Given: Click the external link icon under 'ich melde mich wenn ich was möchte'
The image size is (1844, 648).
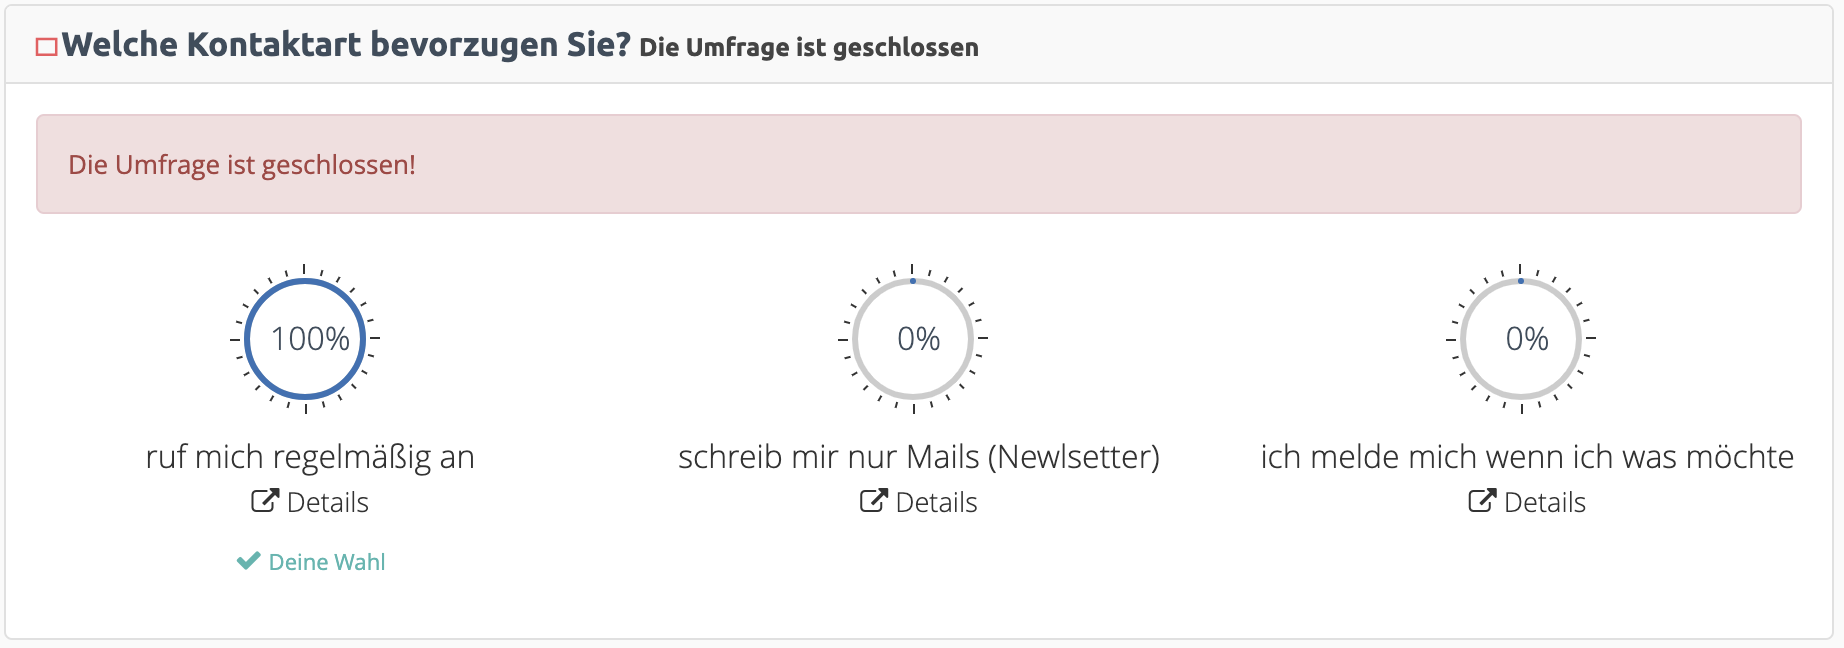Looking at the screenshot, I should pyautogui.click(x=1482, y=501).
